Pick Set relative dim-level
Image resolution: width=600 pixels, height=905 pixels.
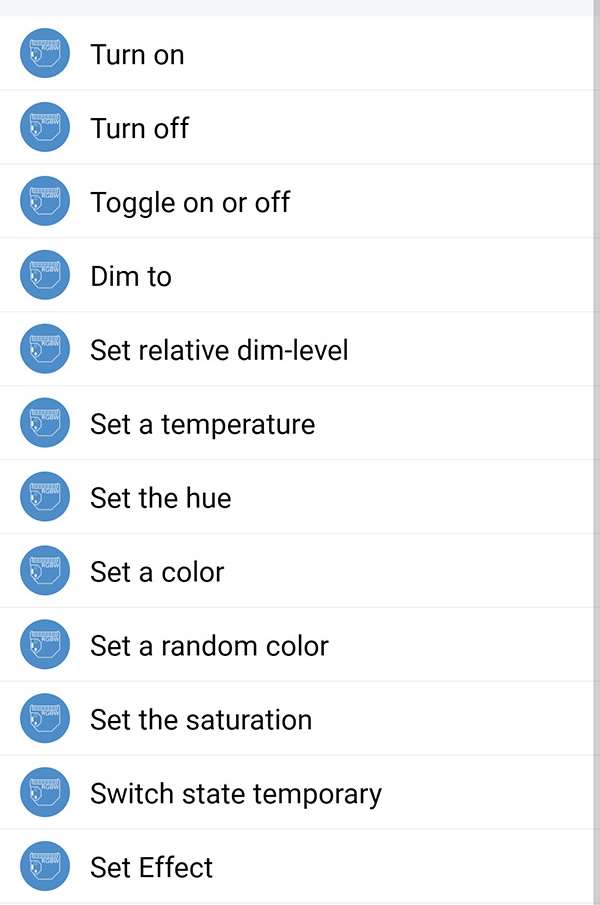coord(219,350)
